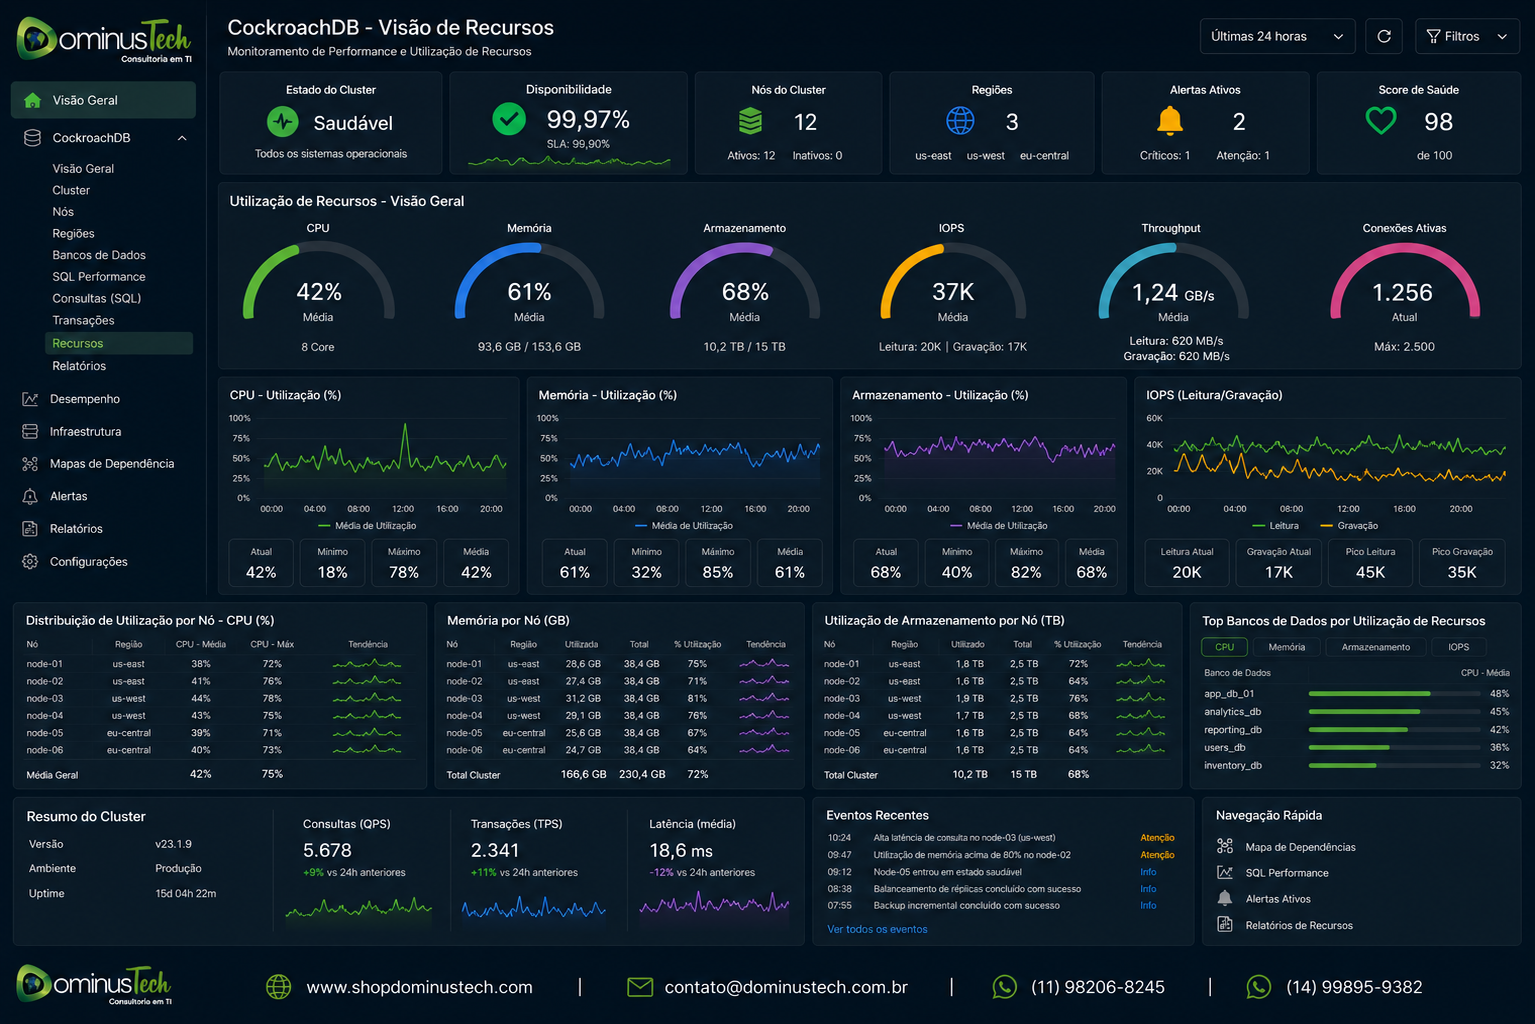Click the Visão Geral home icon
This screenshot has height=1024, width=1535.
click(32, 100)
